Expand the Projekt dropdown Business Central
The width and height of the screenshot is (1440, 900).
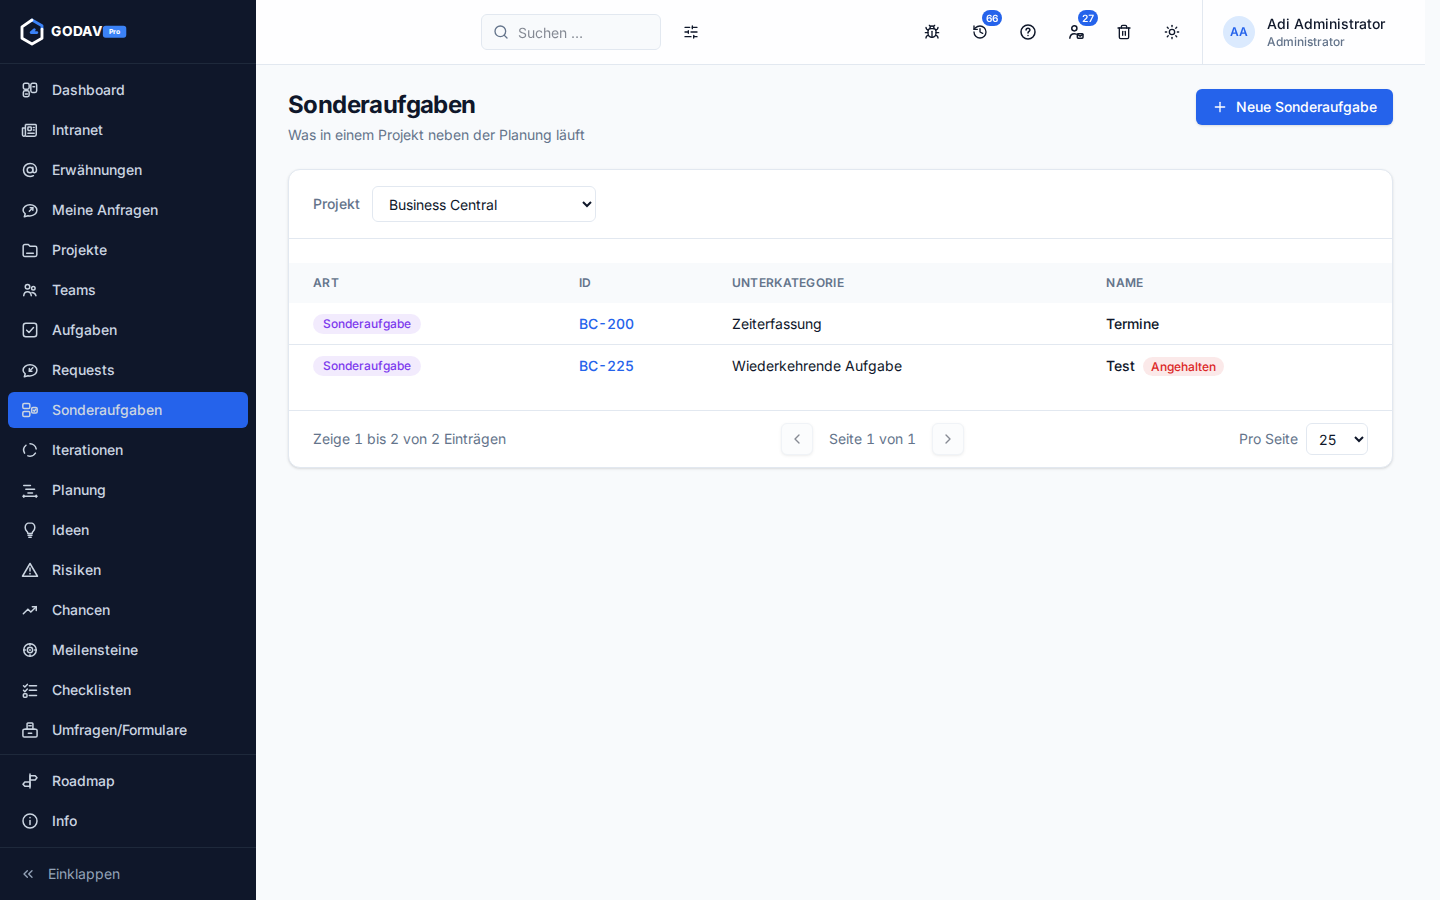[484, 204]
